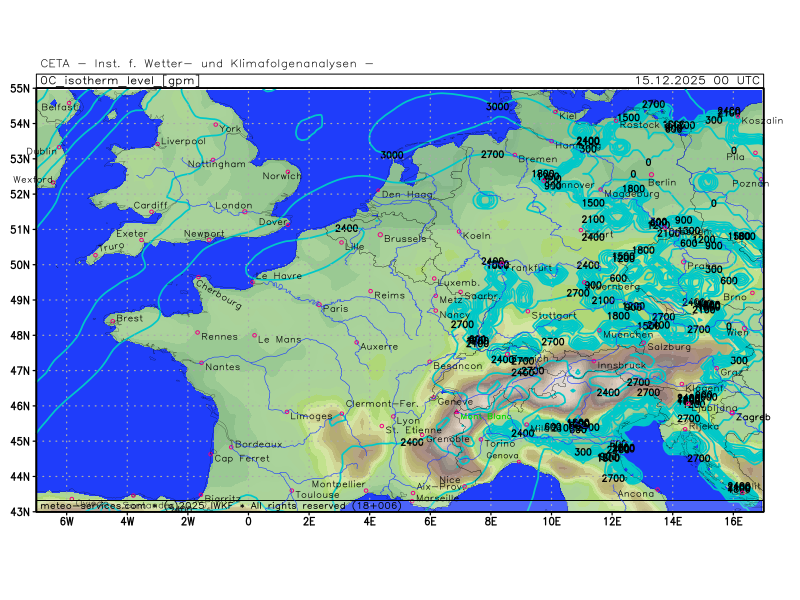The image size is (800, 600).
Task: Click the London city marker dot
Action: coord(245,211)
